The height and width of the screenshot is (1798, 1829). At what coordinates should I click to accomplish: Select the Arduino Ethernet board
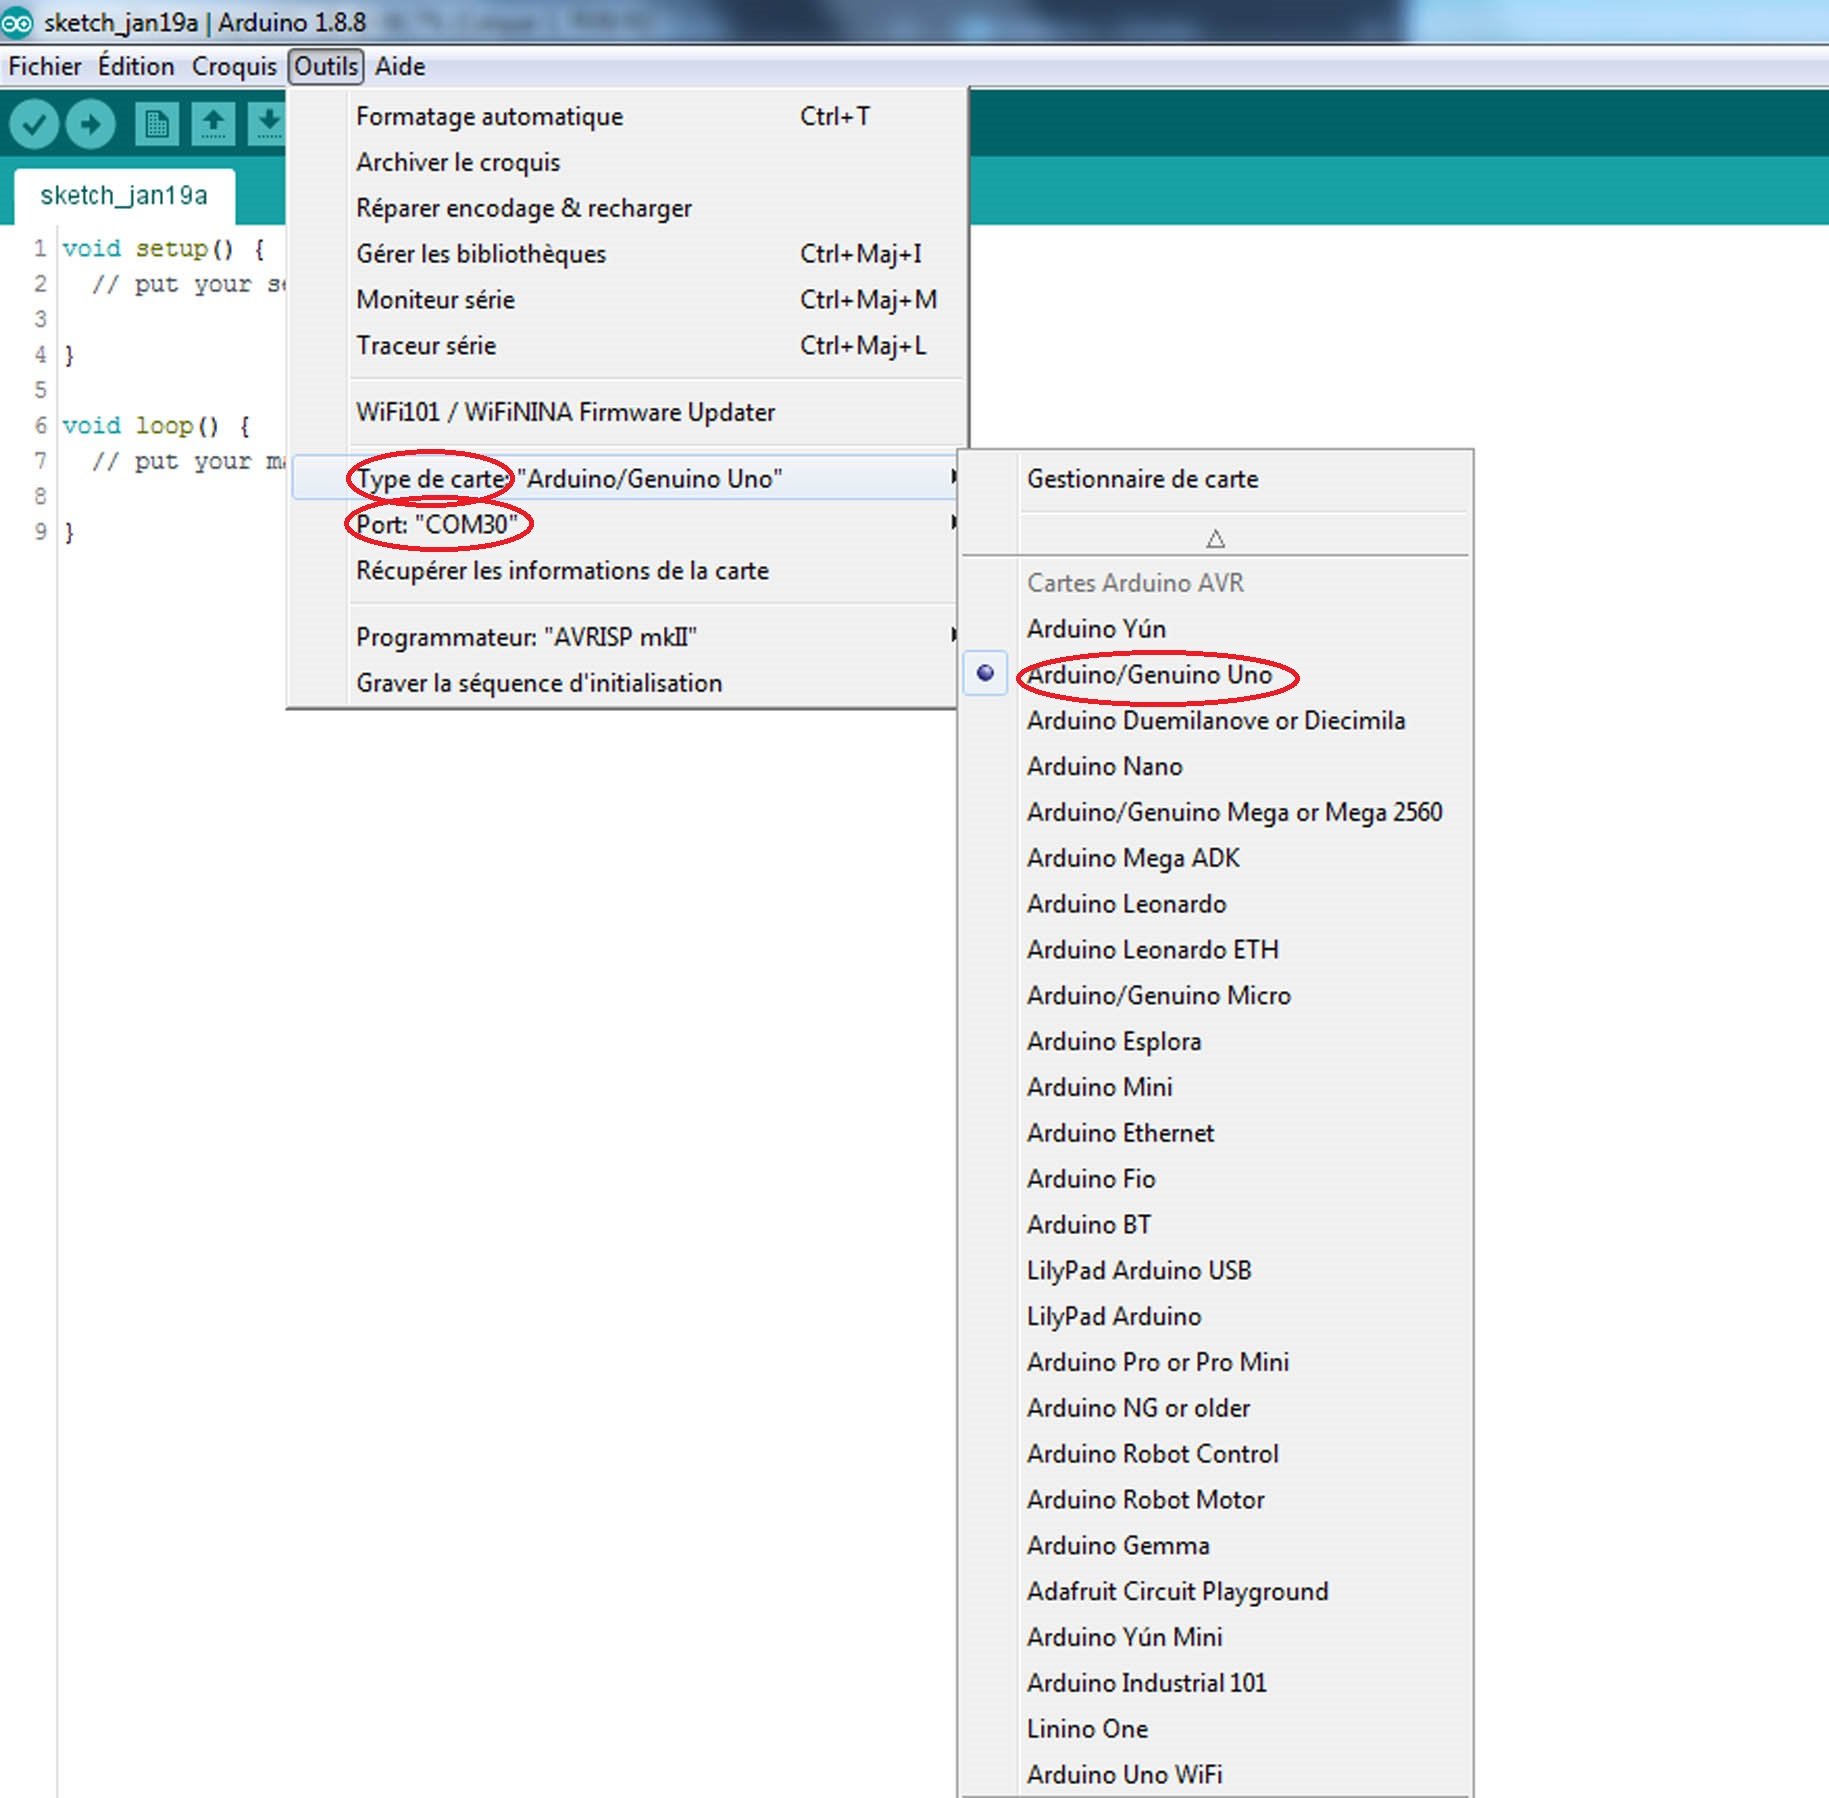point(1216,1133)
